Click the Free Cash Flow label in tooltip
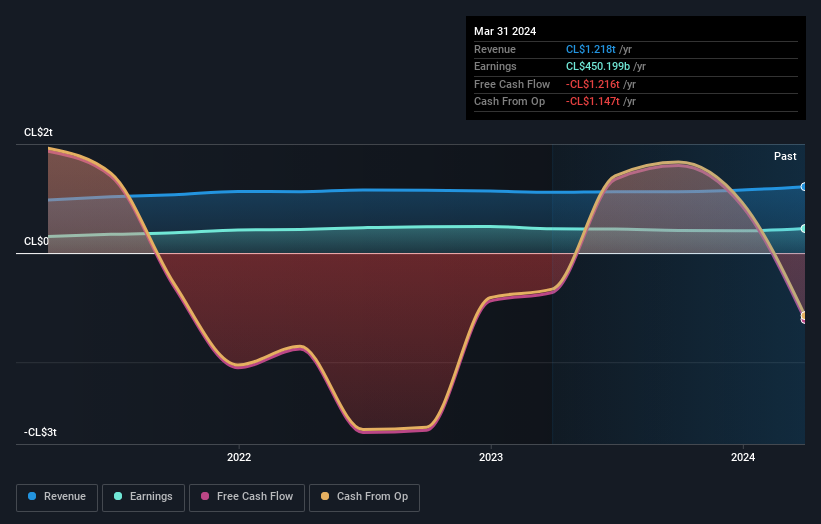821x524 pixels. tap(512, 84)
